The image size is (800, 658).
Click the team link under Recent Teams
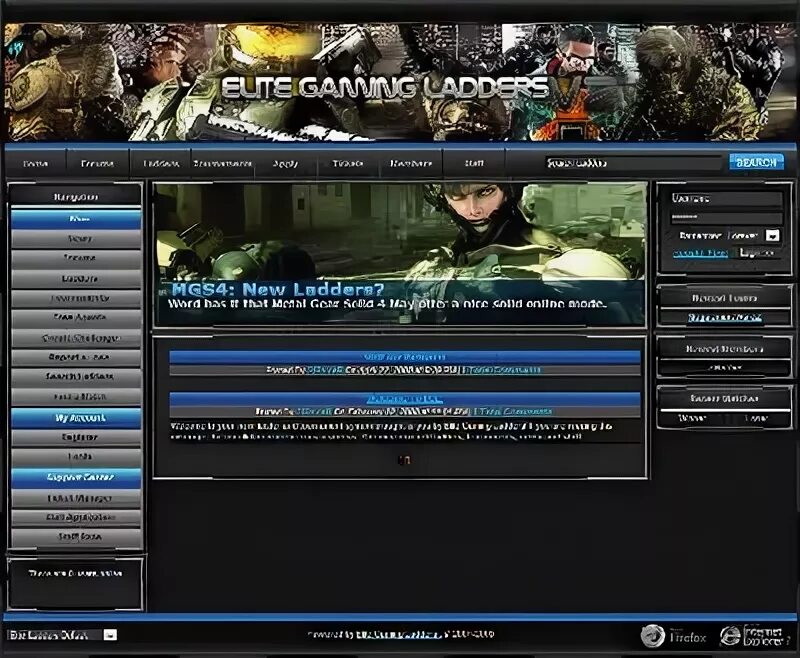coord(724,318)
